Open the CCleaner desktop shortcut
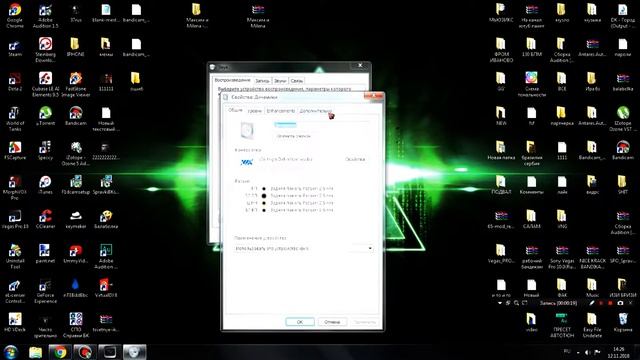 (45, 219)
